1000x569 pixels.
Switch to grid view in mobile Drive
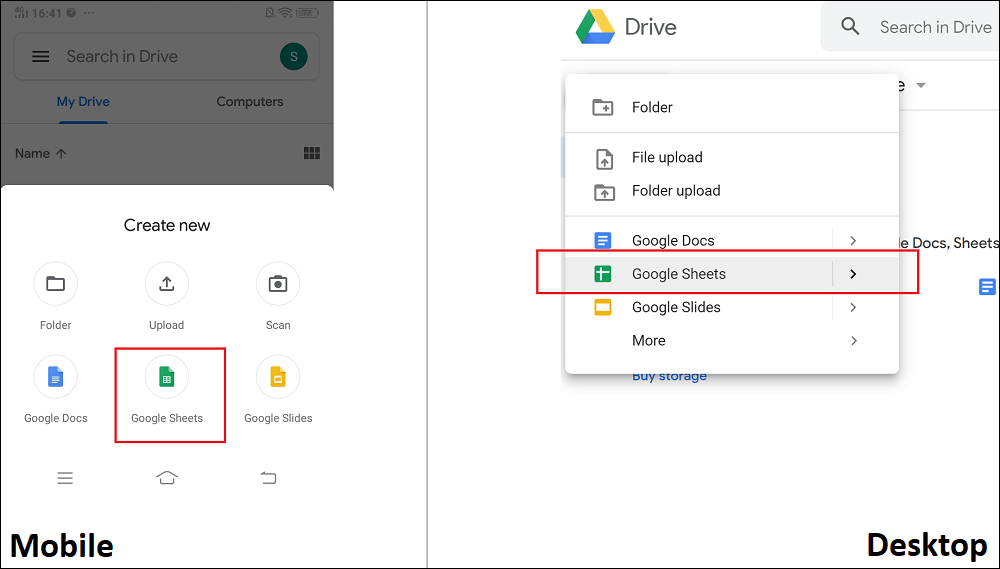coord(312,153)
